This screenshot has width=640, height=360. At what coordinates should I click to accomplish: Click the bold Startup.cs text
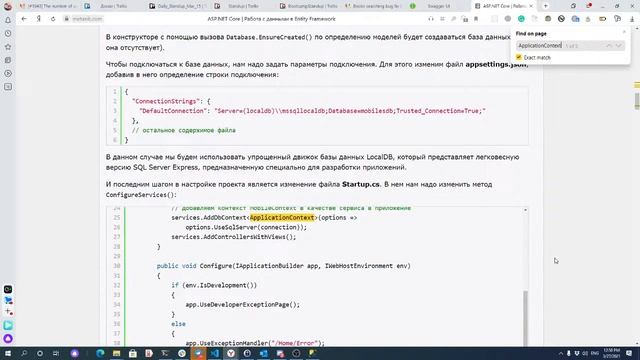pyautogui.click(x=361, y=184)
